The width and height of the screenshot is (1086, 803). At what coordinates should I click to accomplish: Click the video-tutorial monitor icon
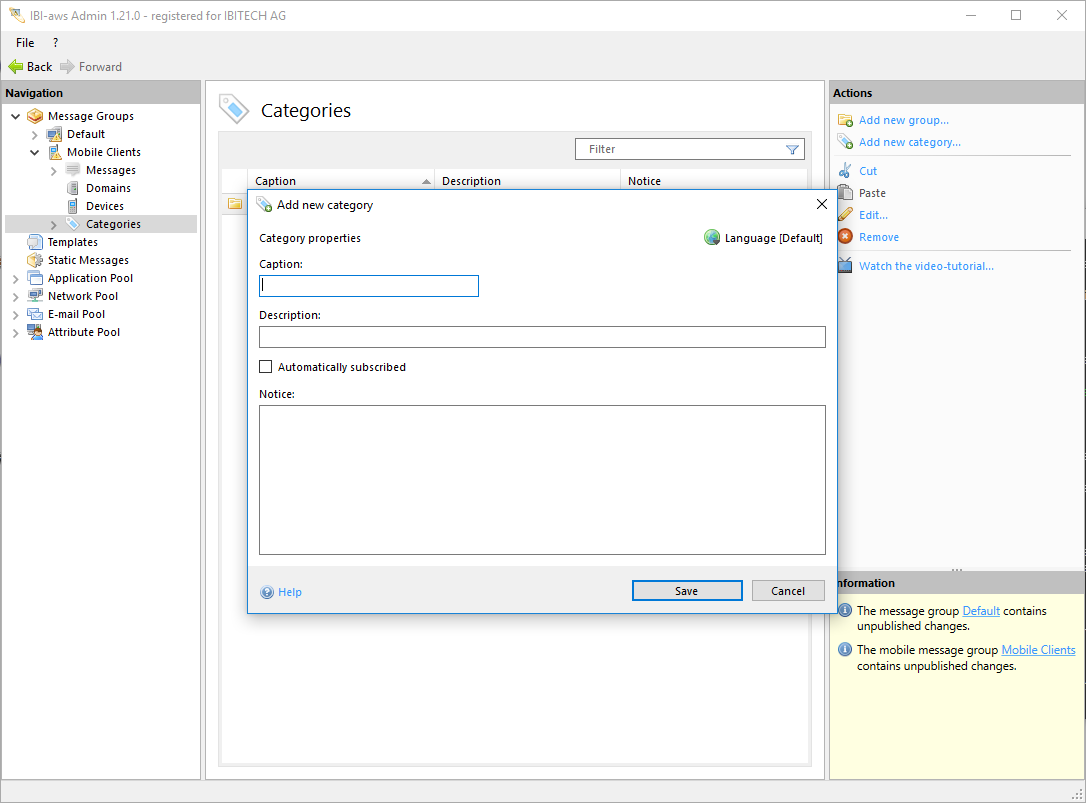[845, 266]
